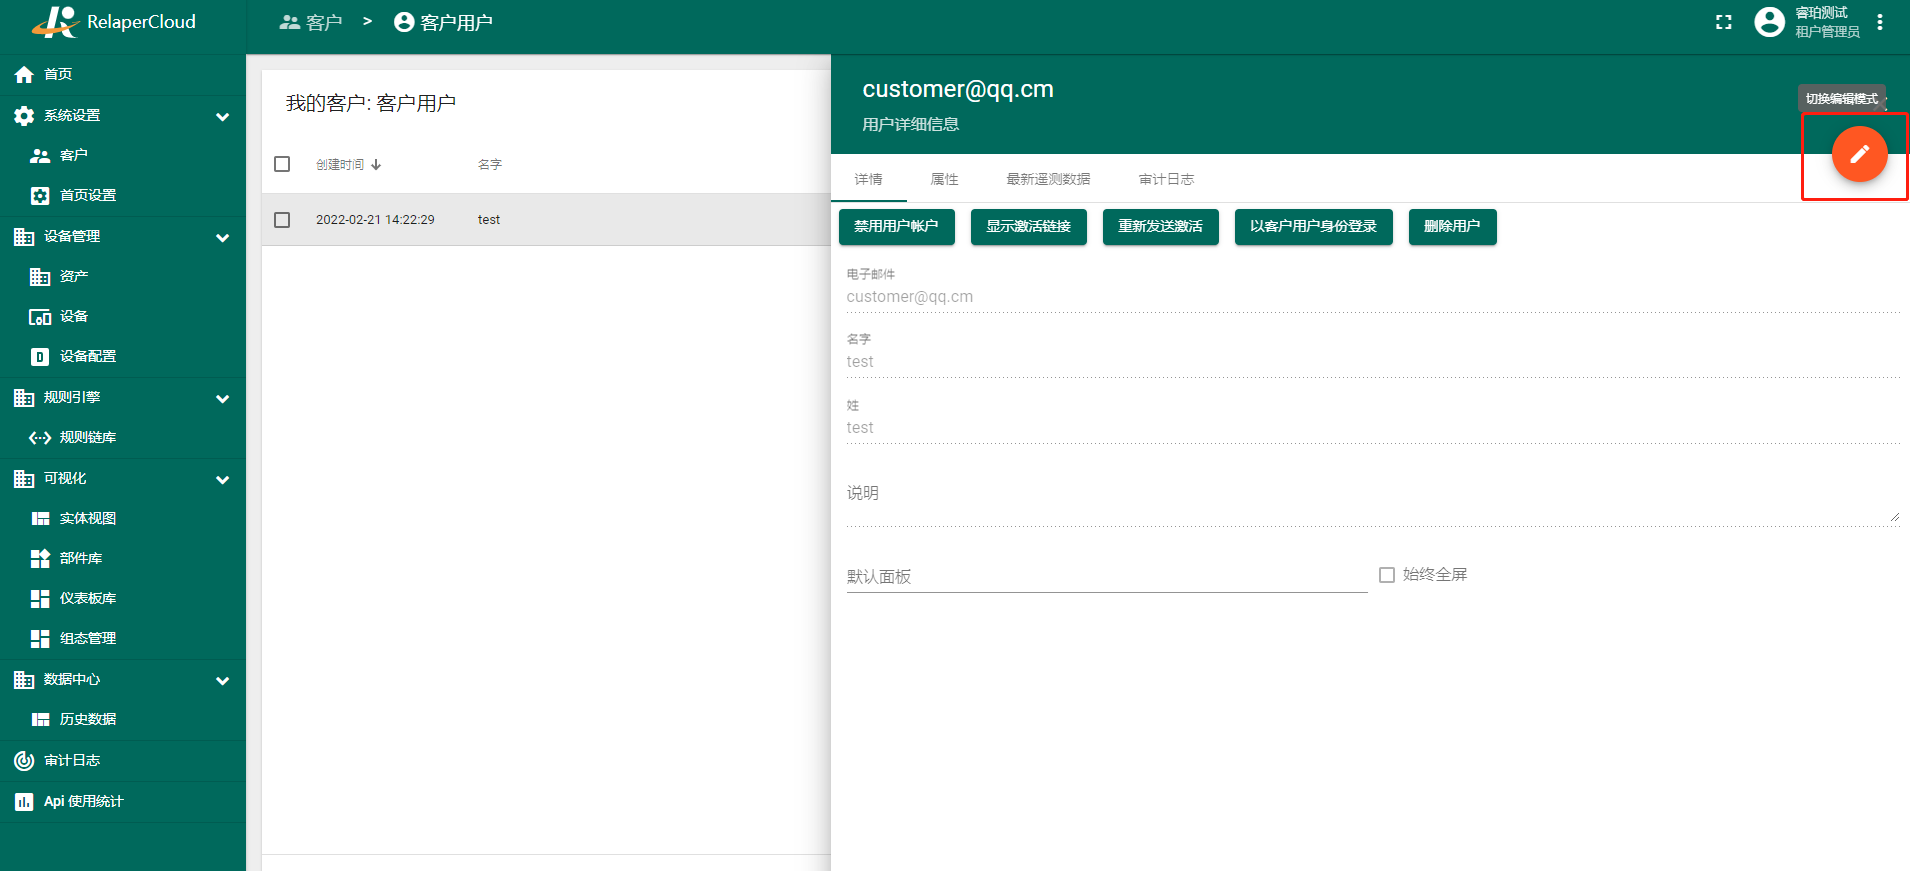
Task: Click the edit mode pencil button
Action: click(1859, 154)
